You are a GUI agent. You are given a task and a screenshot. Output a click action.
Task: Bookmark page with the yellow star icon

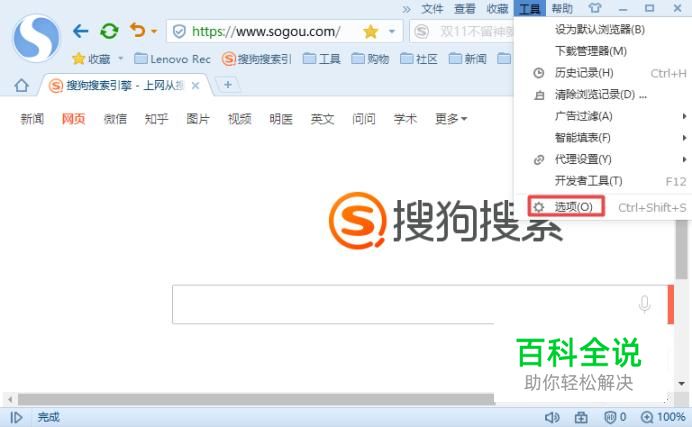[371, 31]
